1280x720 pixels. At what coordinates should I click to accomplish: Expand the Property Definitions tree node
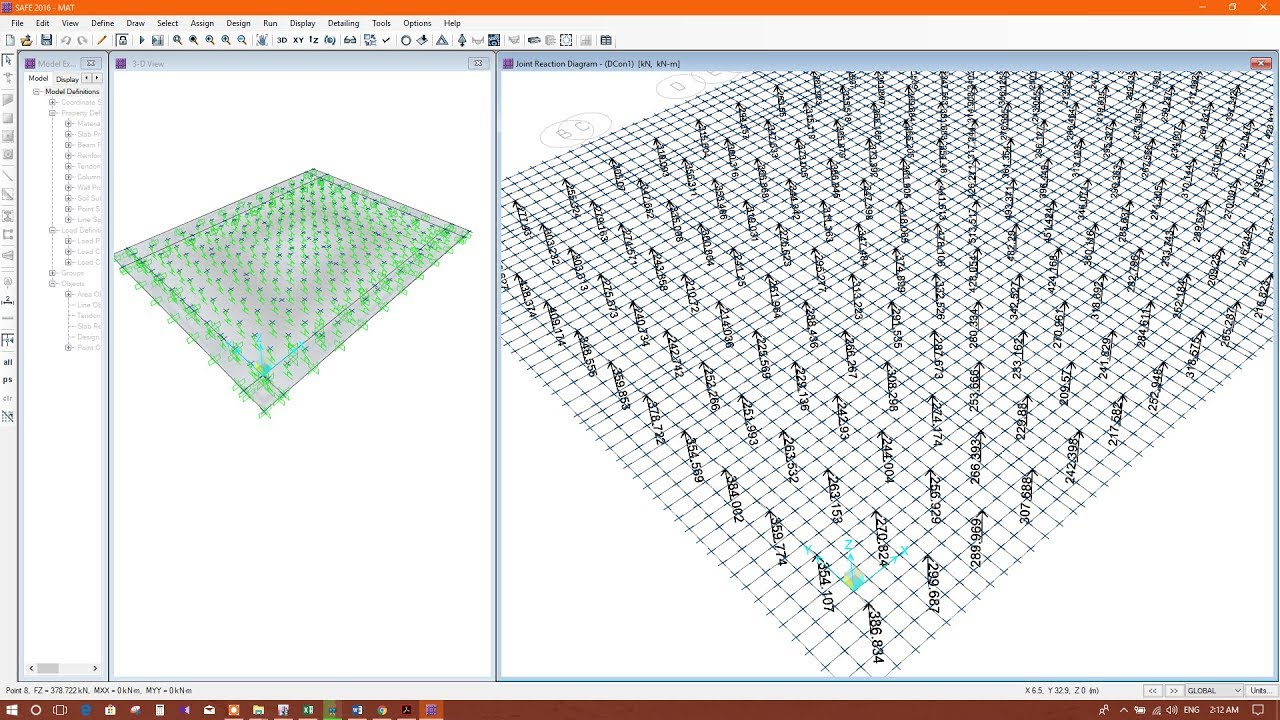(50, 113)
